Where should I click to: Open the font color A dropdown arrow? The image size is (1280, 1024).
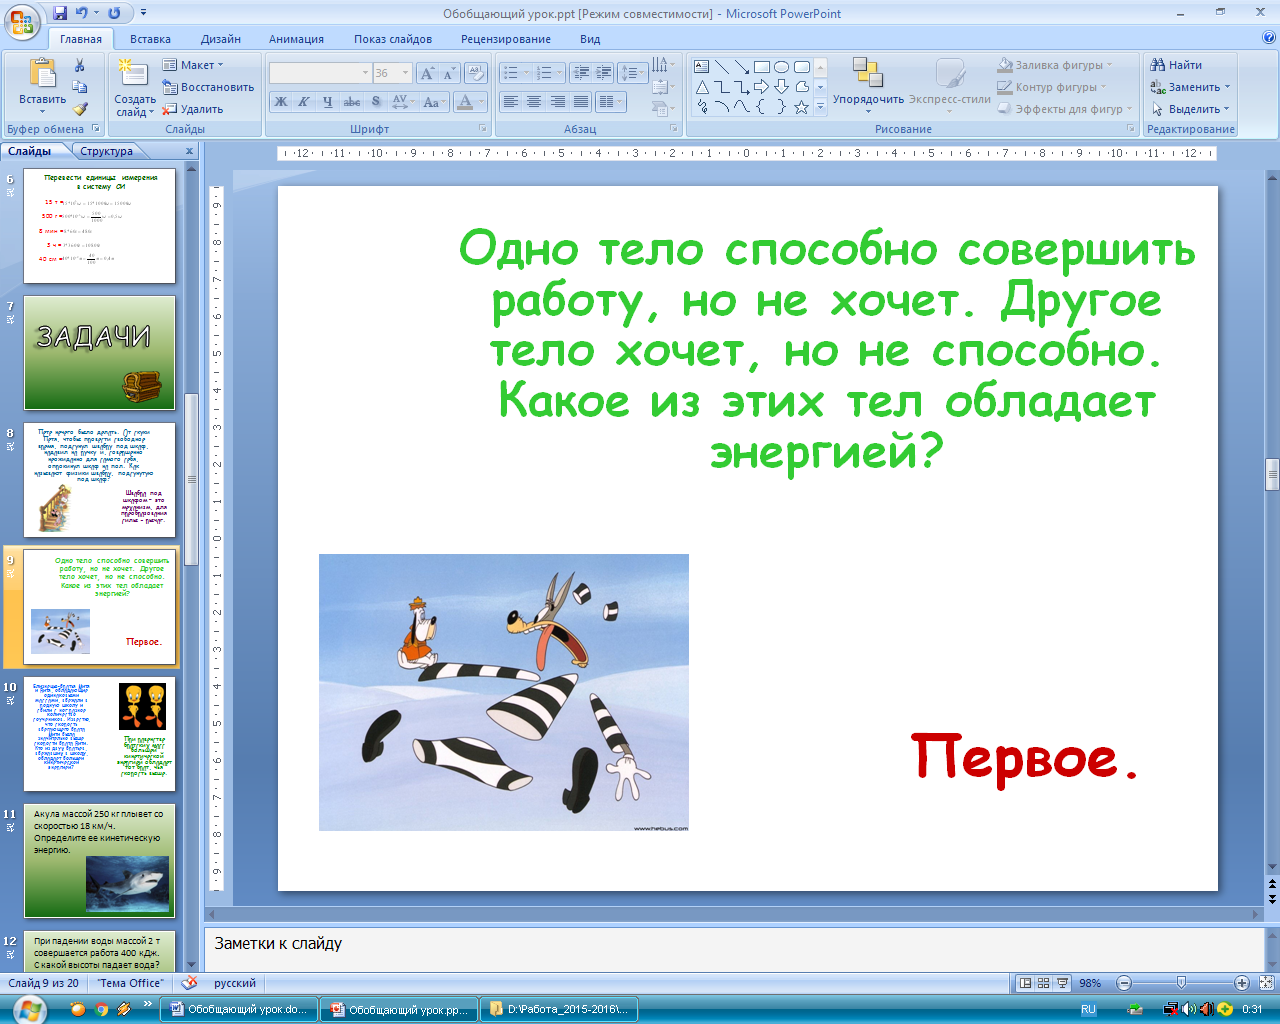pyautogui.click(x=479, y=102)
